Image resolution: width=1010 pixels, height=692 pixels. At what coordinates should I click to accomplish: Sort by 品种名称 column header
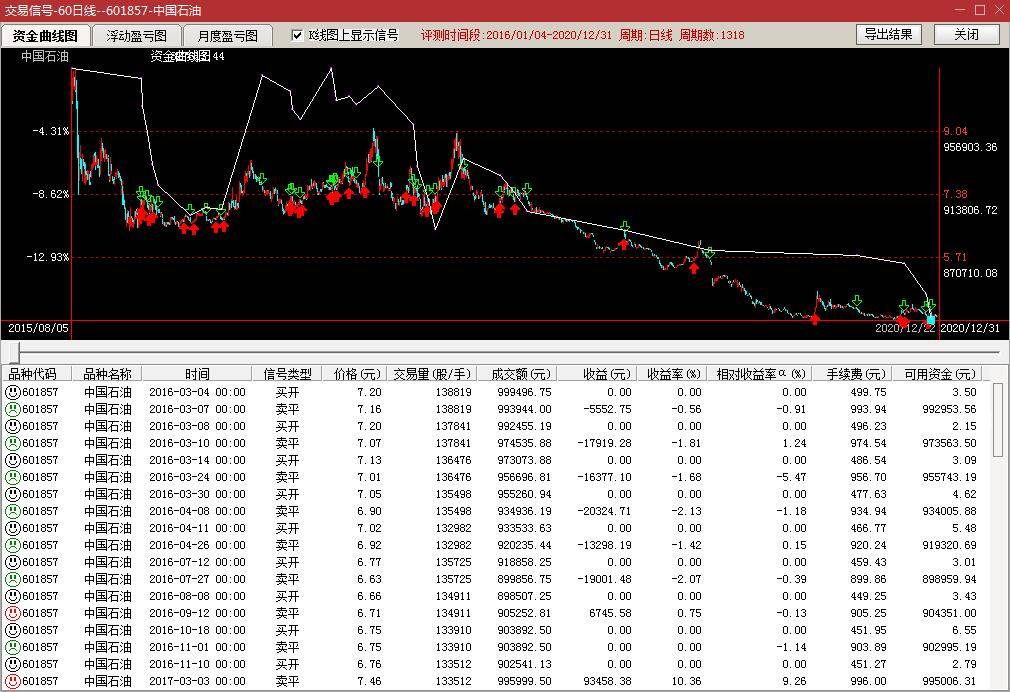click(x=107, y=374)
